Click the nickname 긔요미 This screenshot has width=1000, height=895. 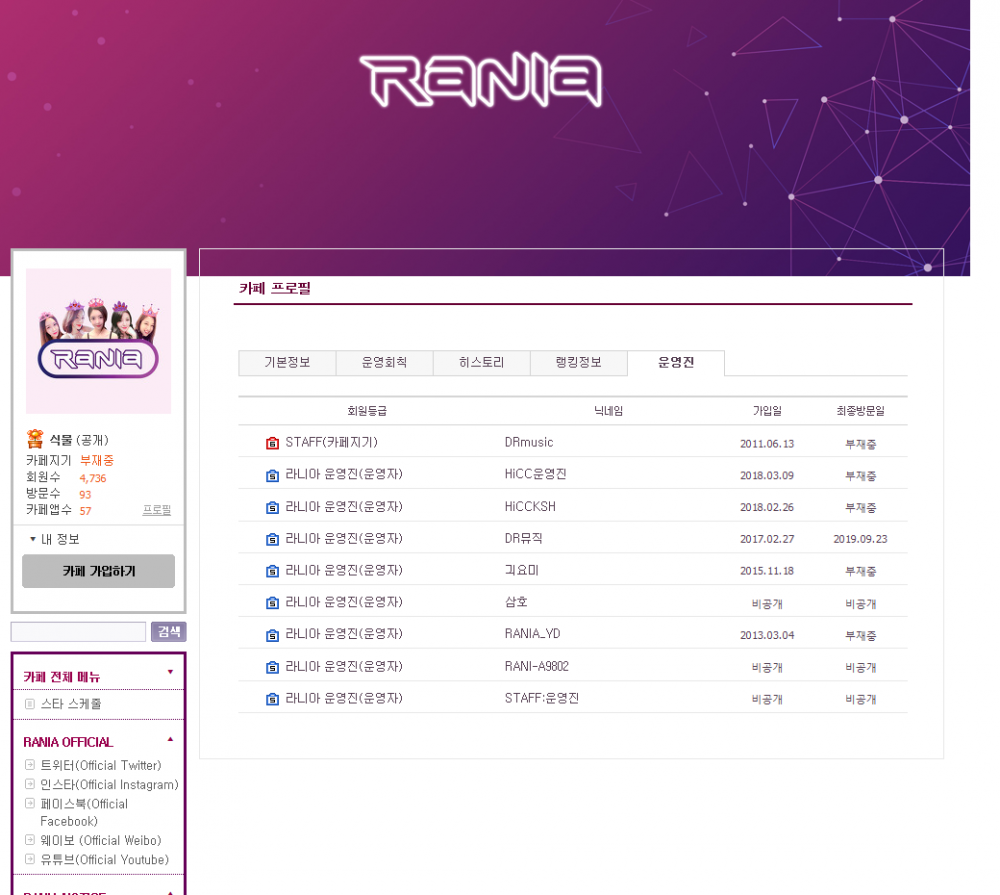pos(522,570)
